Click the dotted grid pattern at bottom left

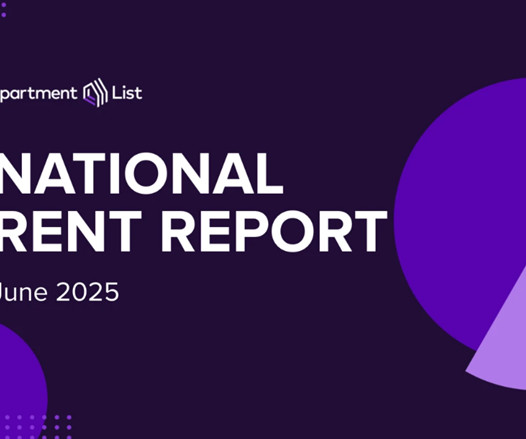[x=38, y=428]
